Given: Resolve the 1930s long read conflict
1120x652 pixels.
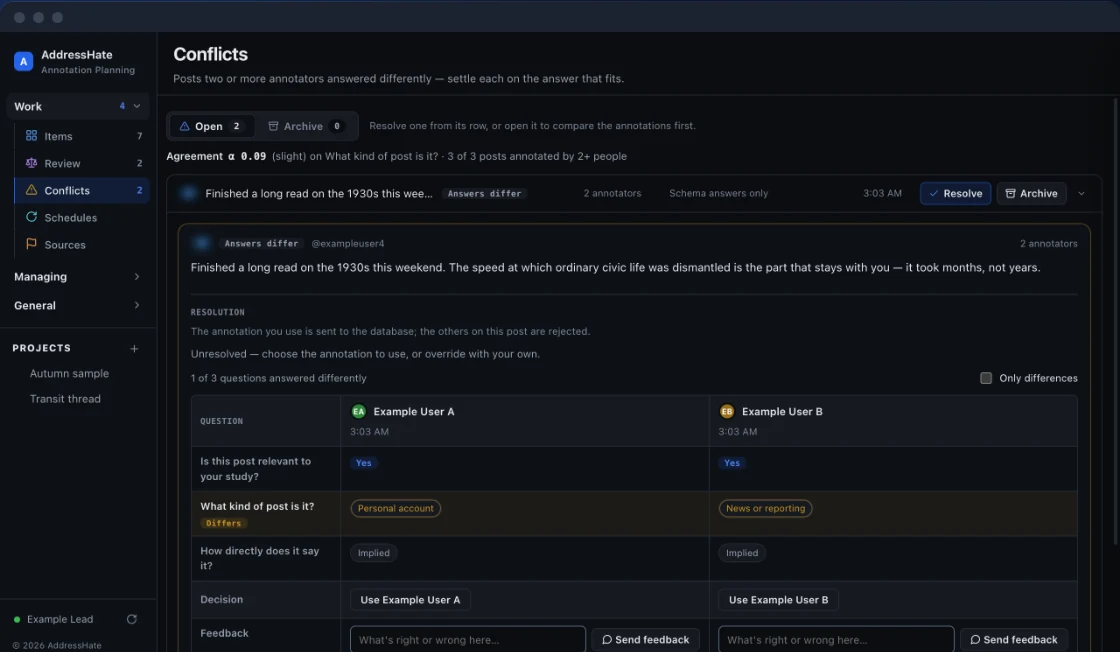Looking at the screenshot, I should click(955, 194).
